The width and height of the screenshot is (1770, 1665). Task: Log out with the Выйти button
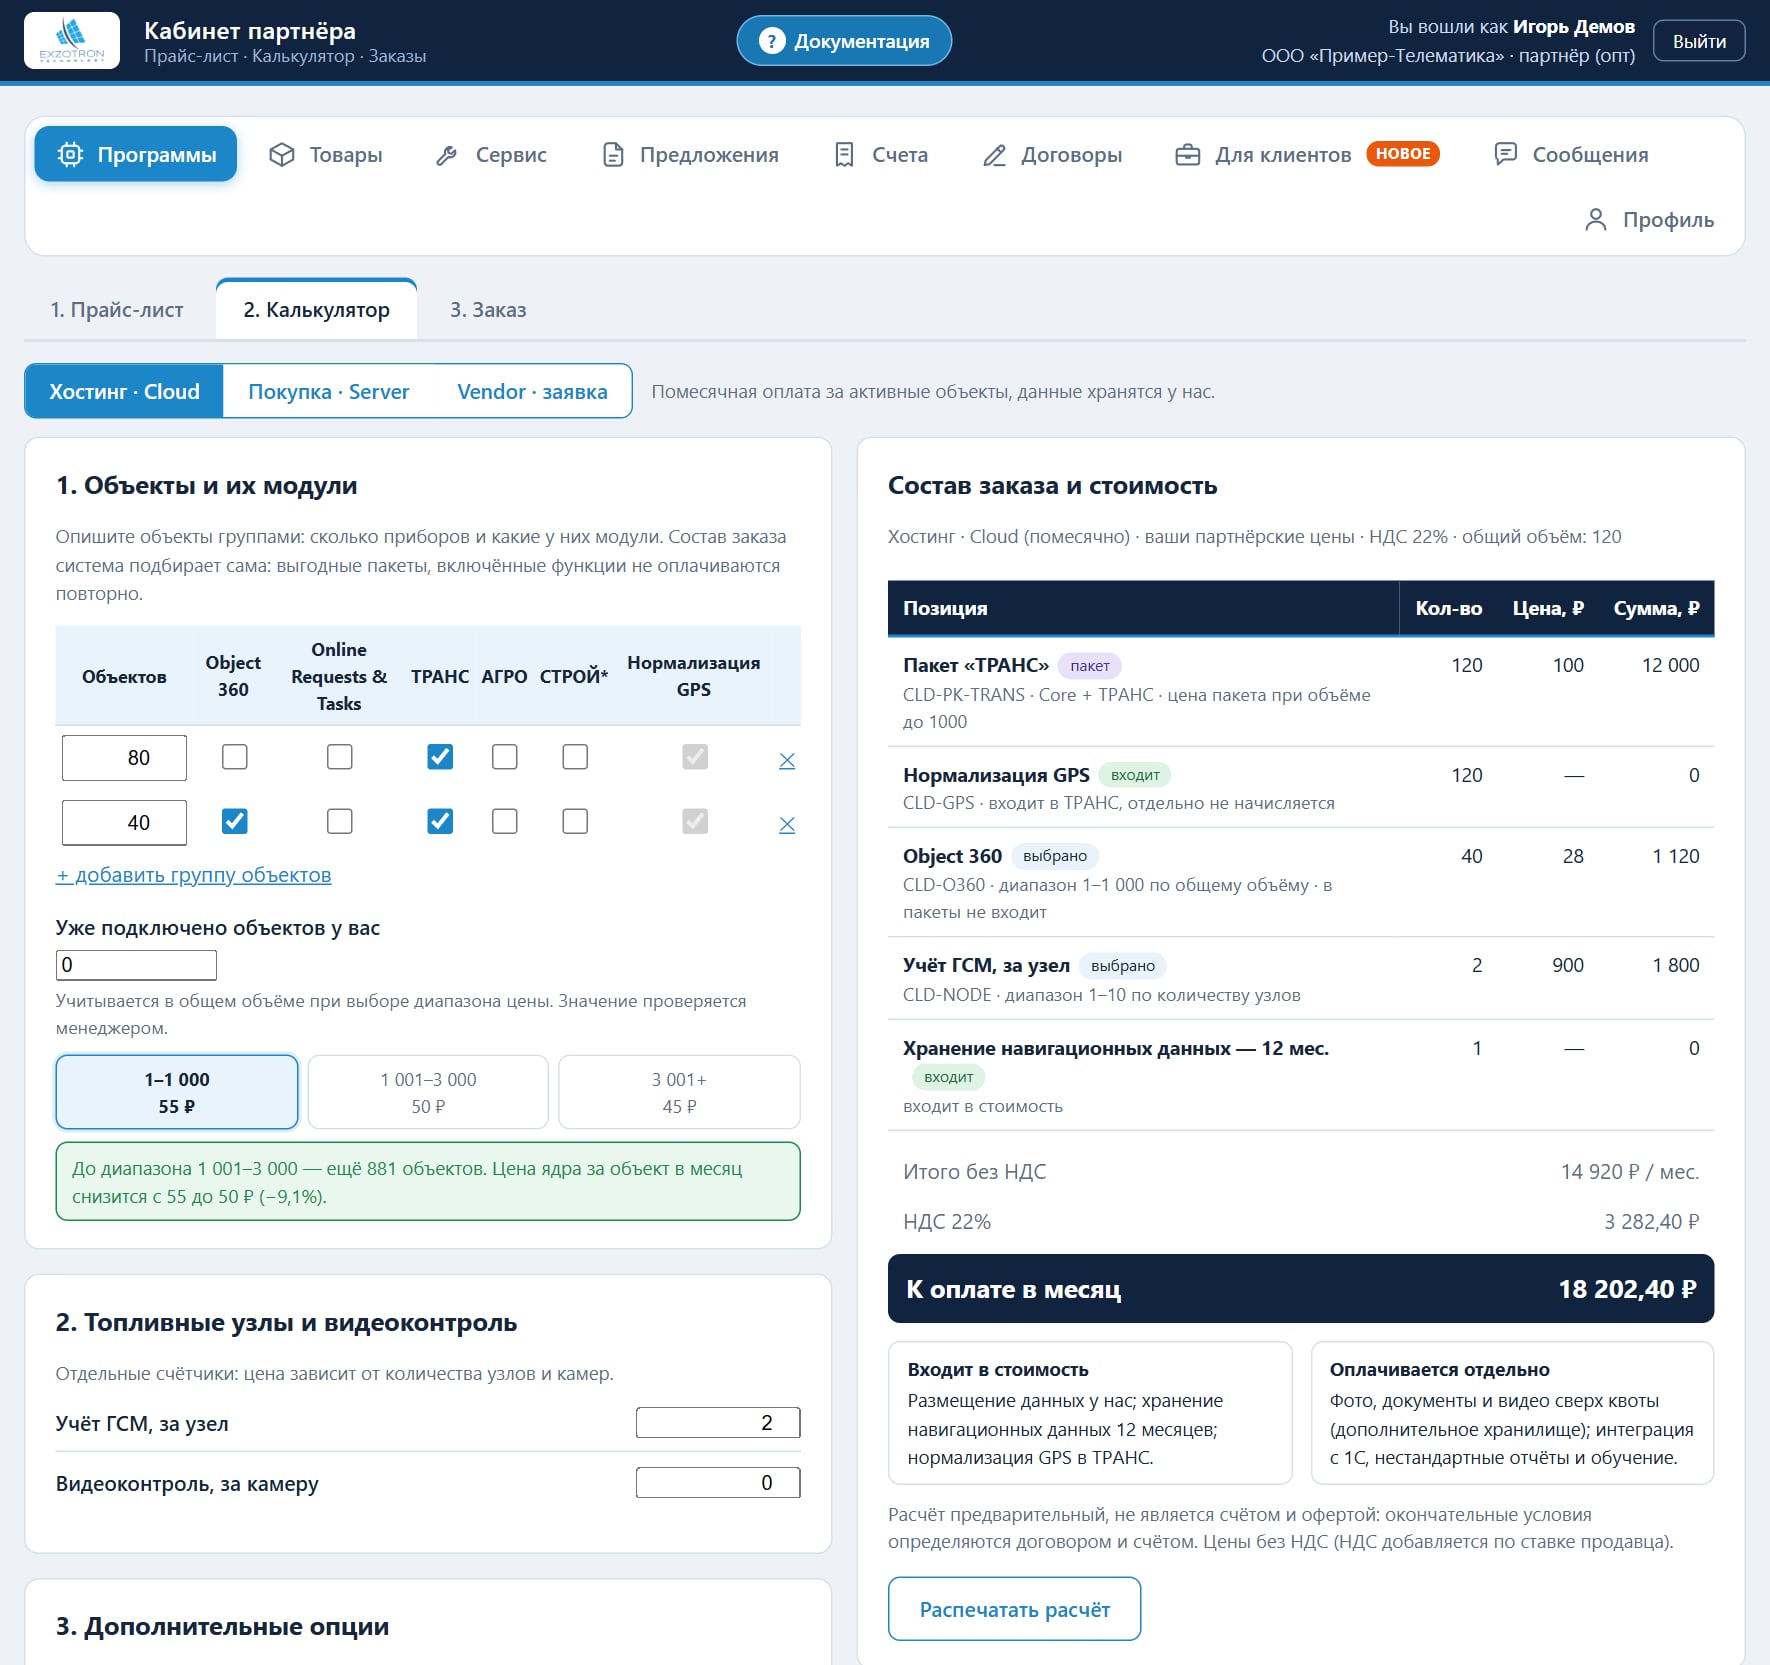1699,41
